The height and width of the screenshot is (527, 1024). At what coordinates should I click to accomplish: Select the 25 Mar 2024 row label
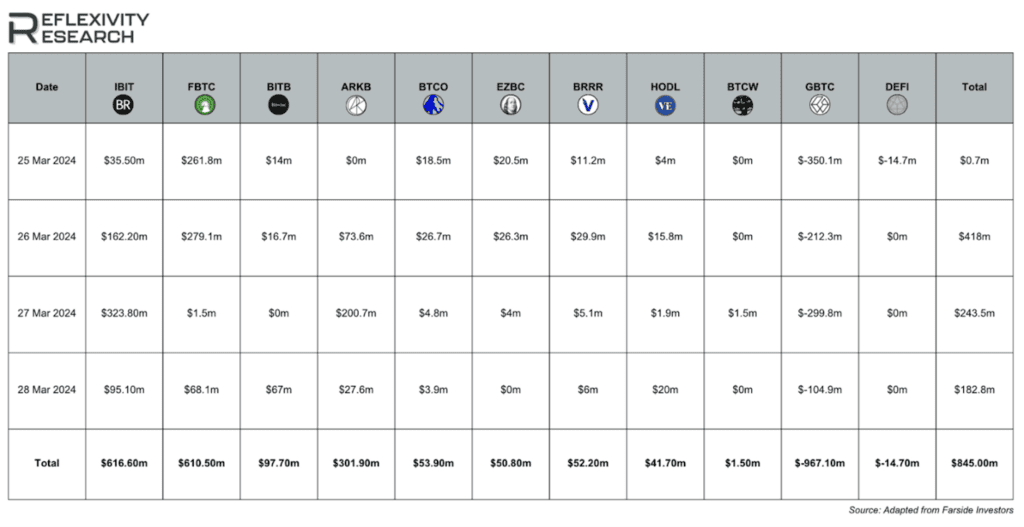47,161
